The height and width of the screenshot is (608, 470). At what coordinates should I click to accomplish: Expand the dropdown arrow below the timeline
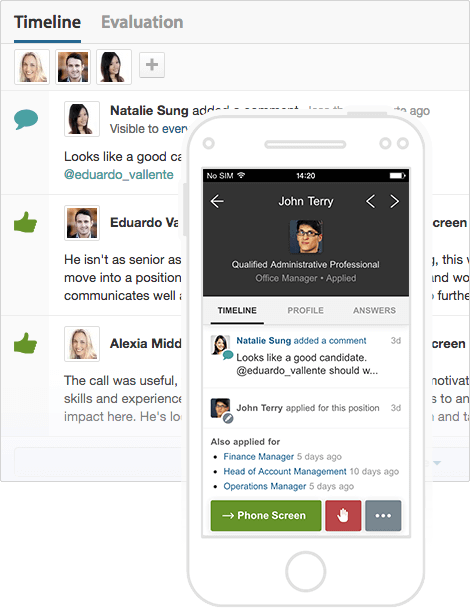pyautogui.click(x=437, y=463)
